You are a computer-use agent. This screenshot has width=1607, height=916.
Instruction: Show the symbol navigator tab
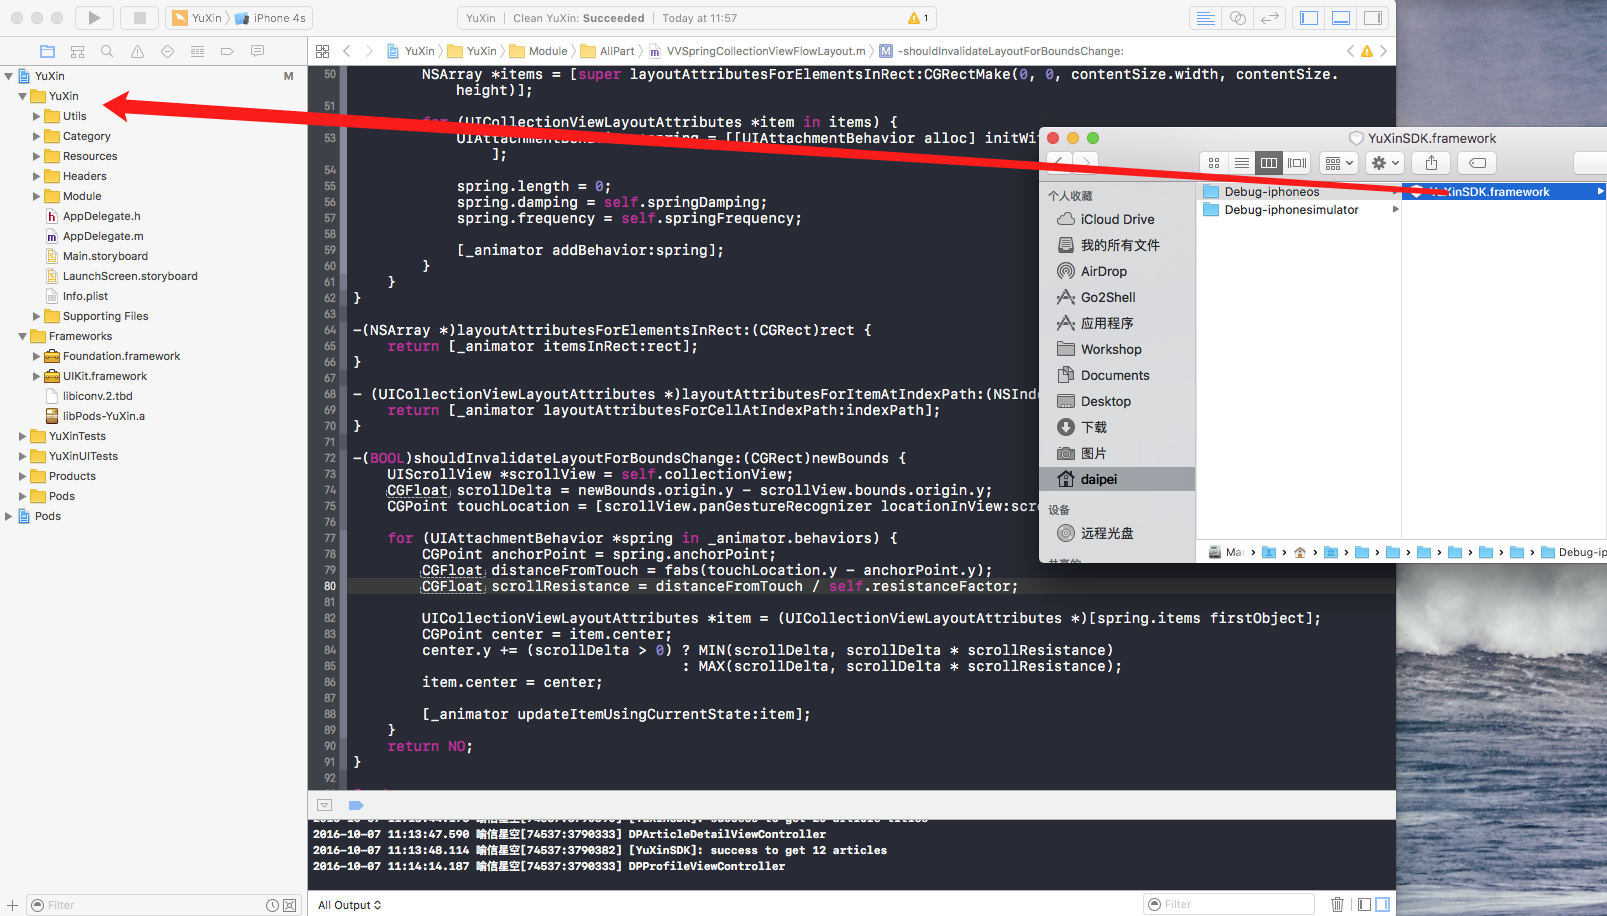tap(77, 51)
